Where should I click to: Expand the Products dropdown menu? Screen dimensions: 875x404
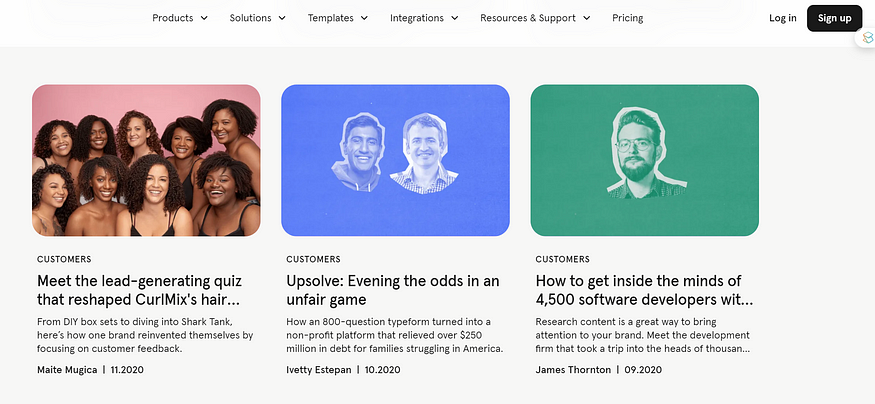click(x=180, y=18)
